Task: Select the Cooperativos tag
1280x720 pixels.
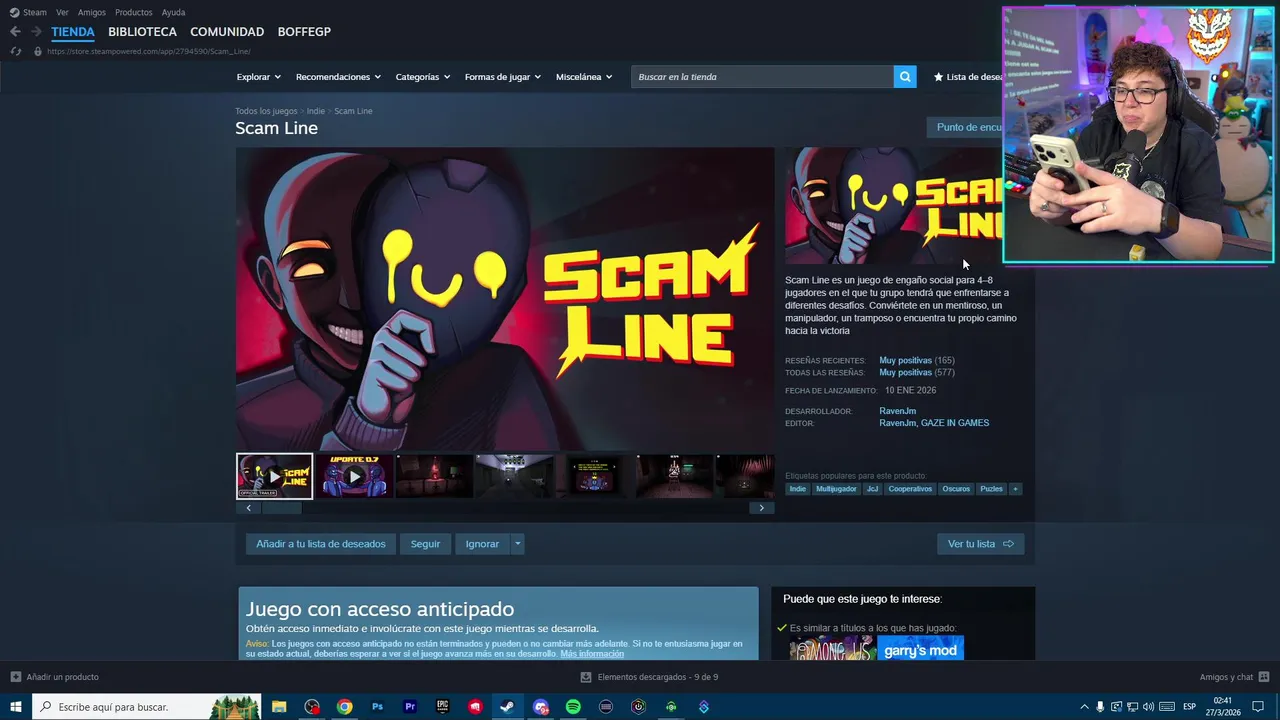Action: click(x=910, y=489)
